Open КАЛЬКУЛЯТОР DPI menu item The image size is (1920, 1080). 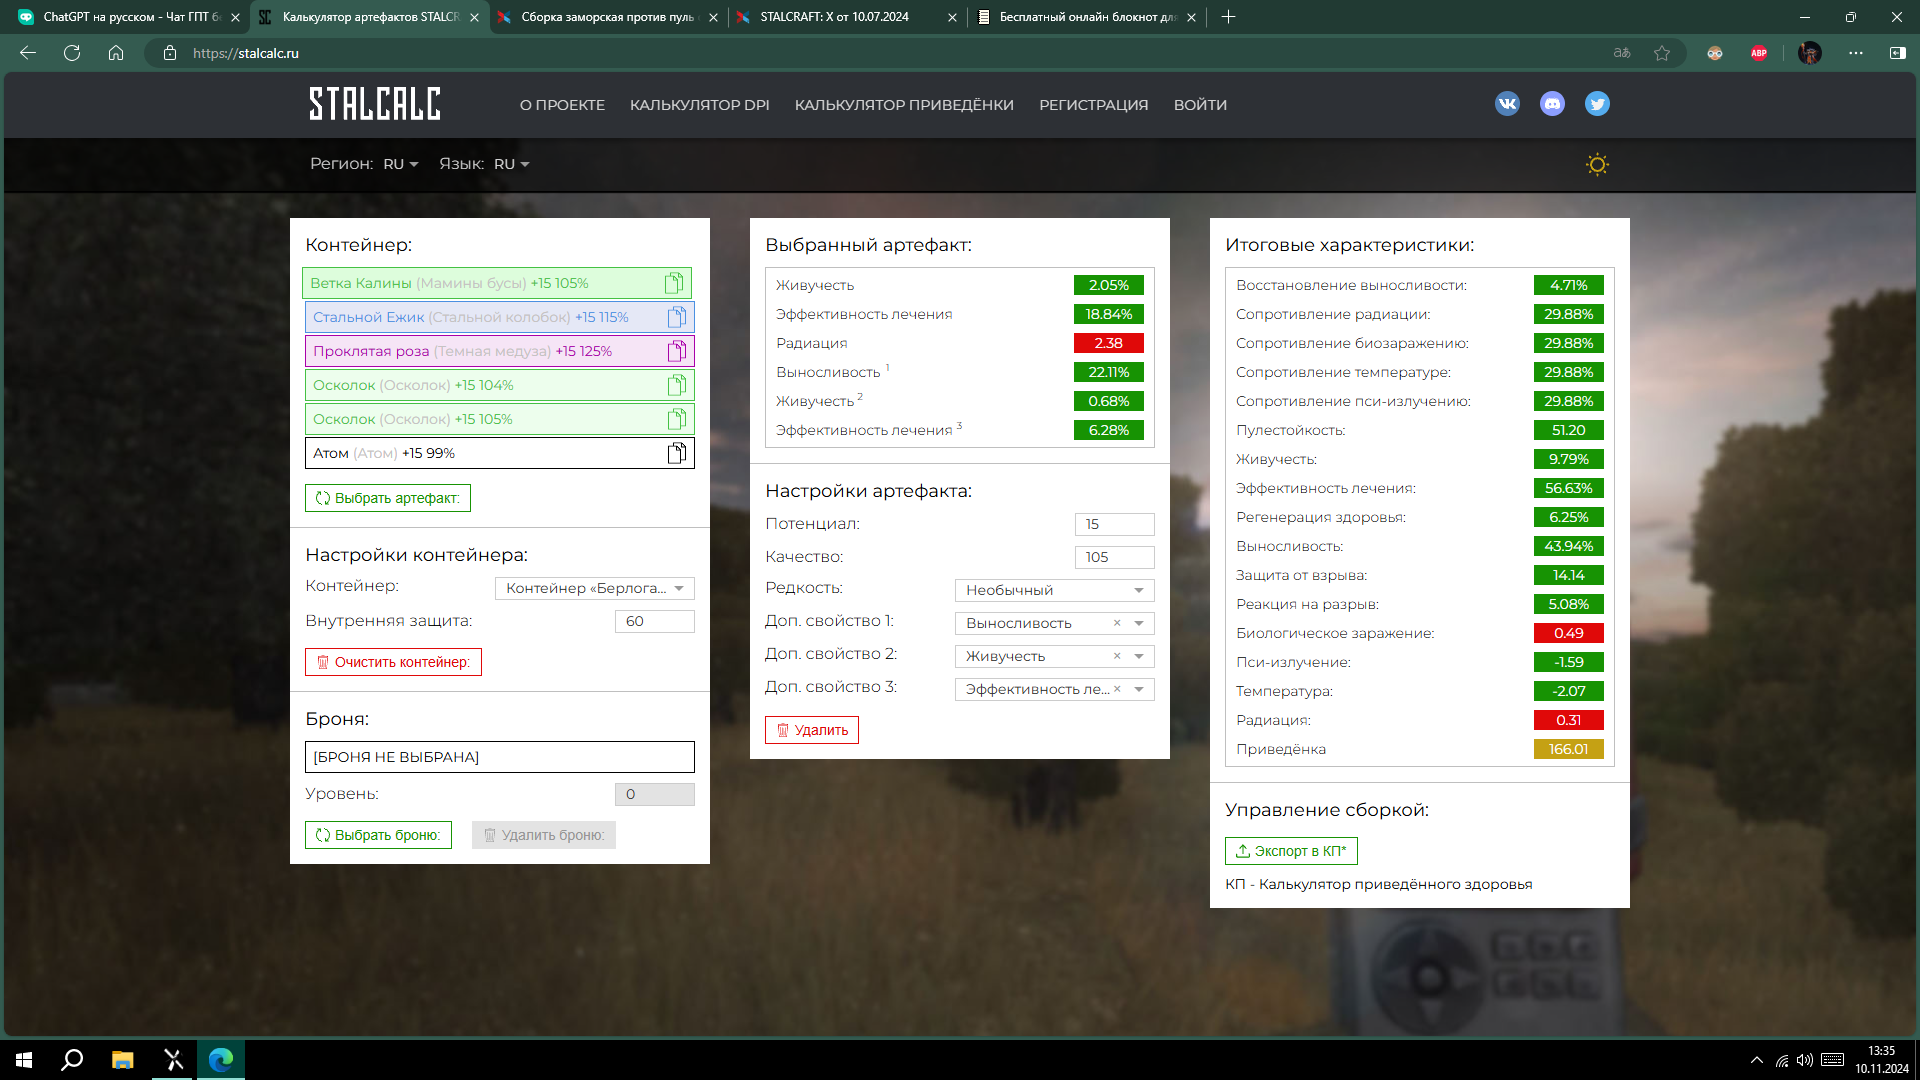[x=700, y=105]
